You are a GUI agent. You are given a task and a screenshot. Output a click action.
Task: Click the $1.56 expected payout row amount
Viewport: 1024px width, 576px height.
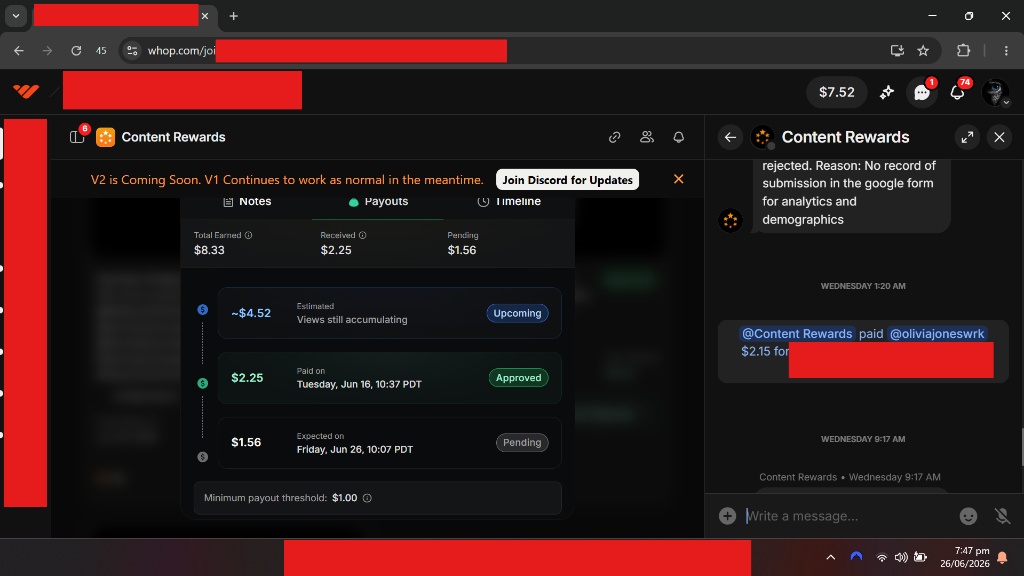click(246, 442)
